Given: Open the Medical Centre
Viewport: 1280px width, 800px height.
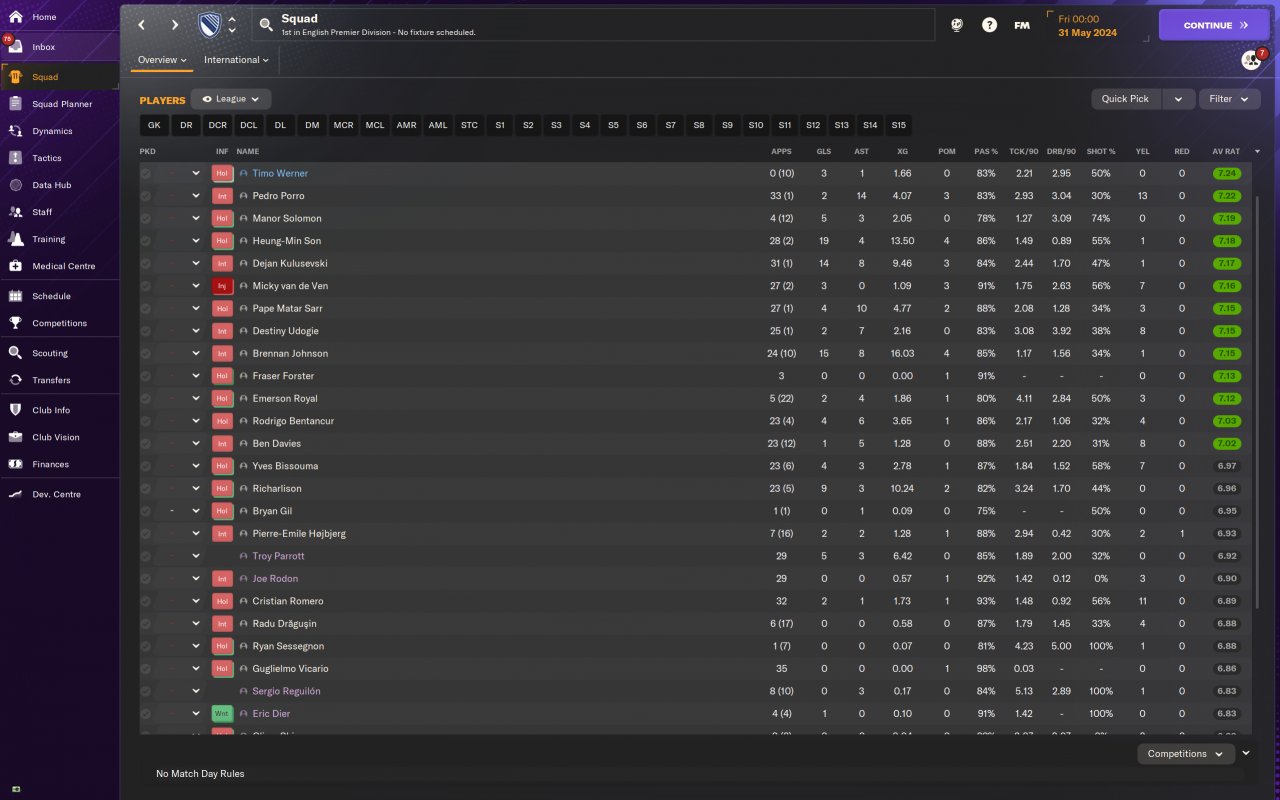Looking at the screenshot, I should pyautogui.click(x=60, y=266).
